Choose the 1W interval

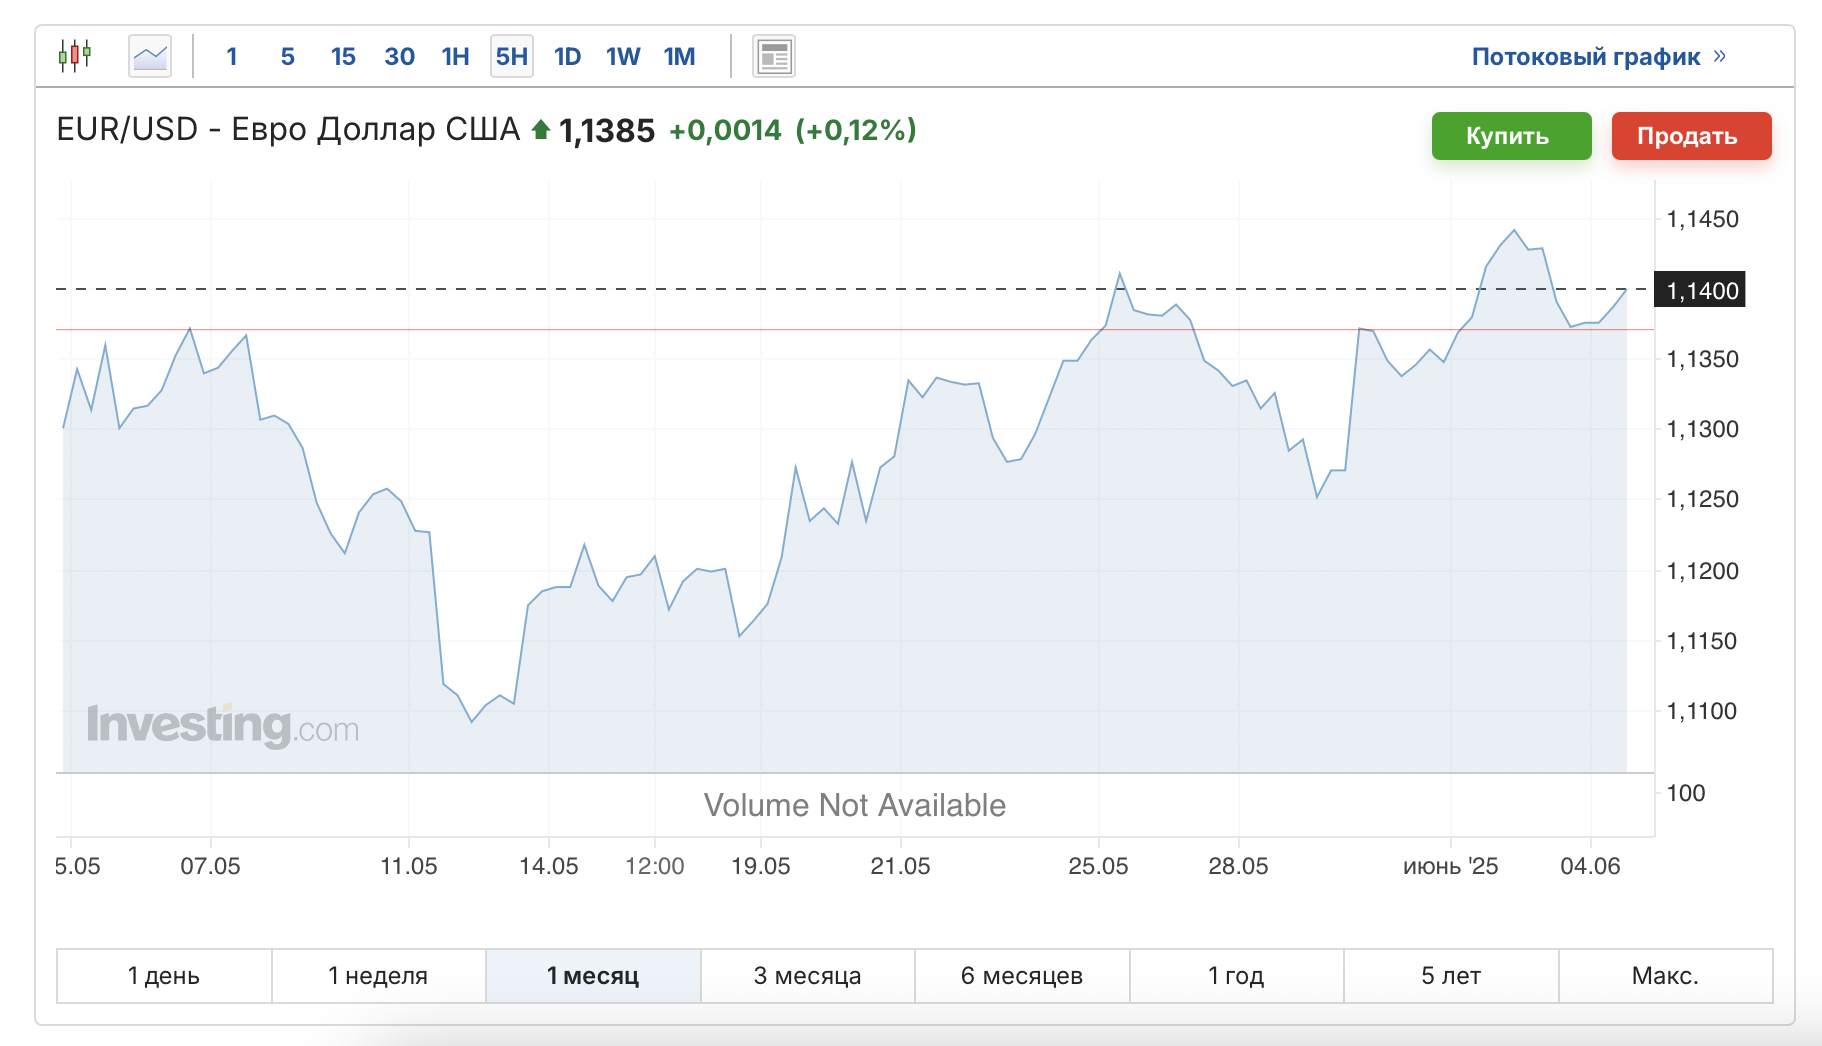click(x=623, y=57)
